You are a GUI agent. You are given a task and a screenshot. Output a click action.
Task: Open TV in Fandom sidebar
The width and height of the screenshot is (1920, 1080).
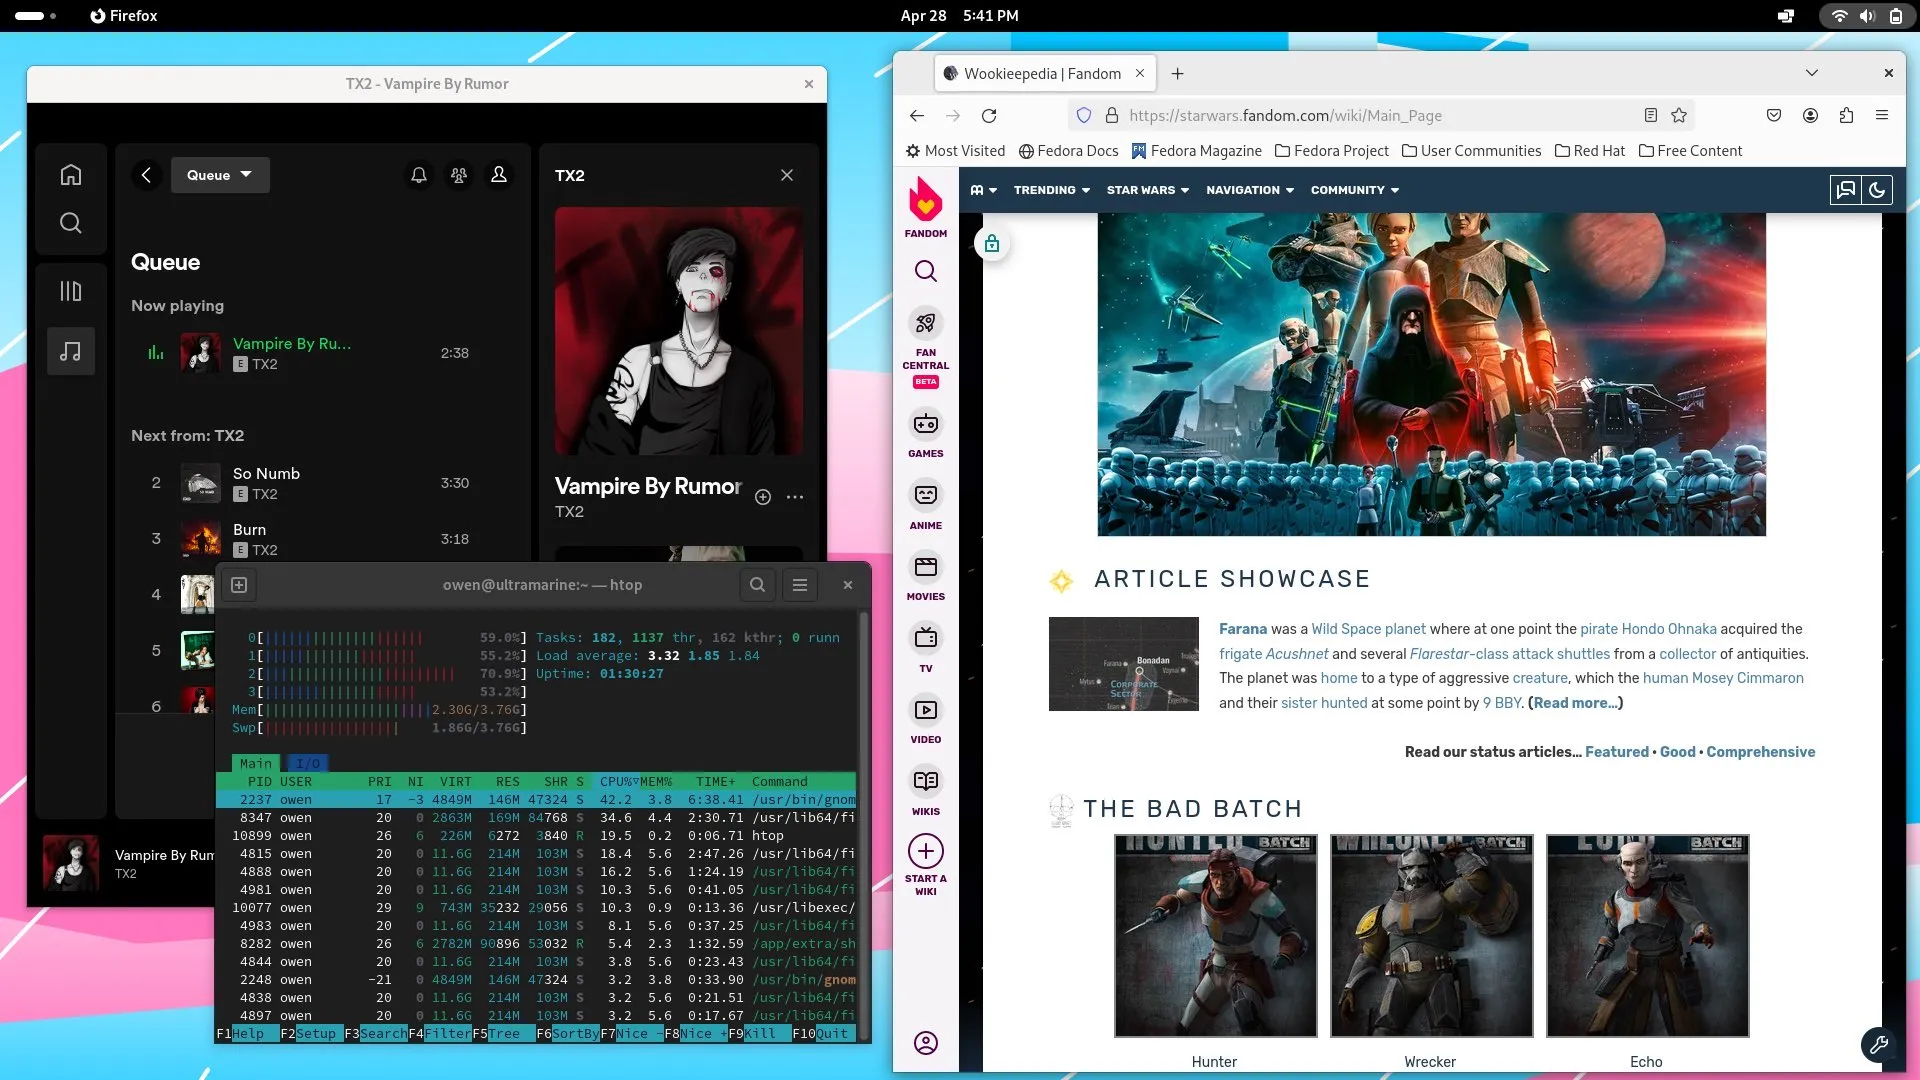[x=926, y=648]
